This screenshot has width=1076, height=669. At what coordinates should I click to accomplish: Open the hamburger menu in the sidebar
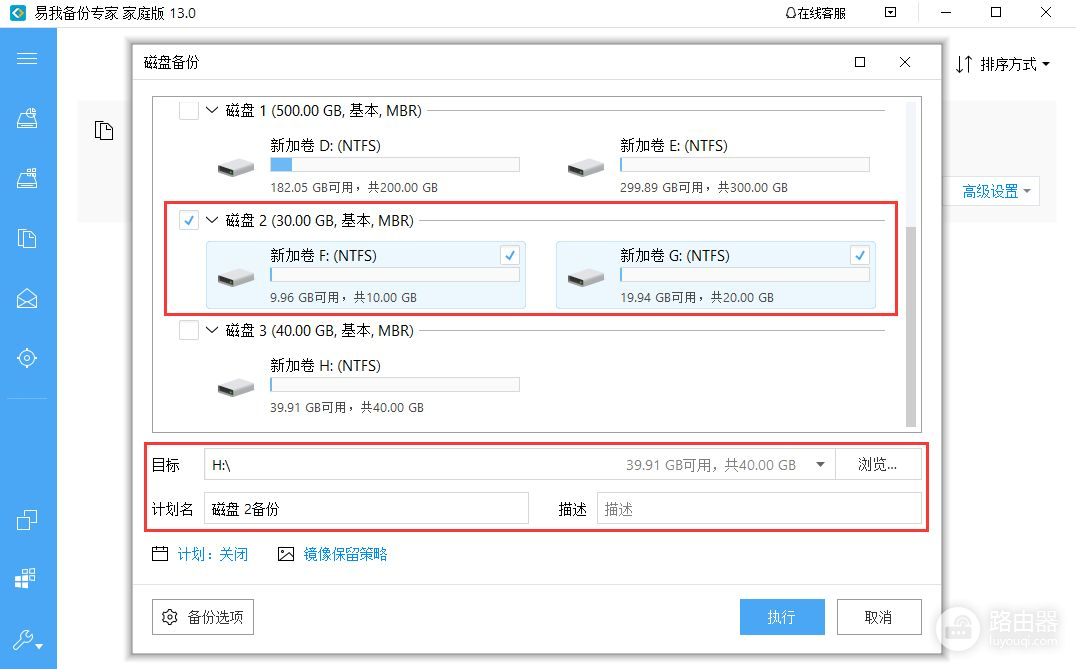27,58
